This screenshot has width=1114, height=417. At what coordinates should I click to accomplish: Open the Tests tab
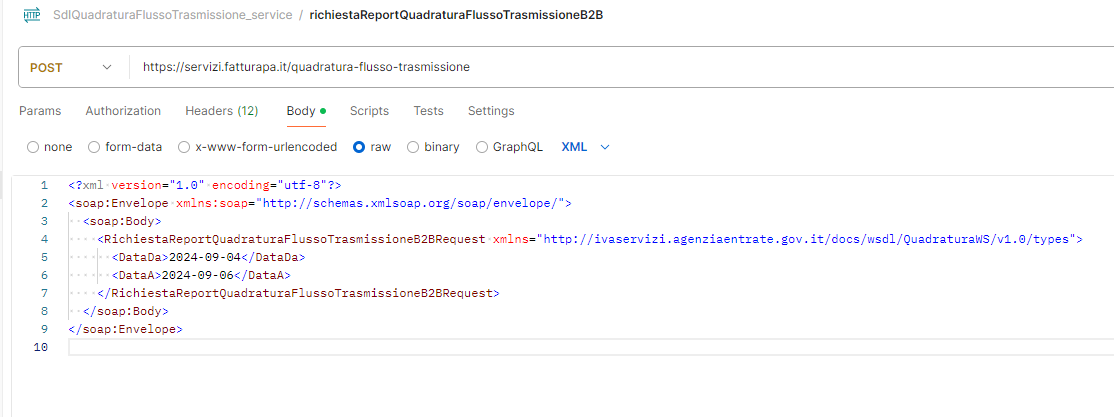click(428, 111)
